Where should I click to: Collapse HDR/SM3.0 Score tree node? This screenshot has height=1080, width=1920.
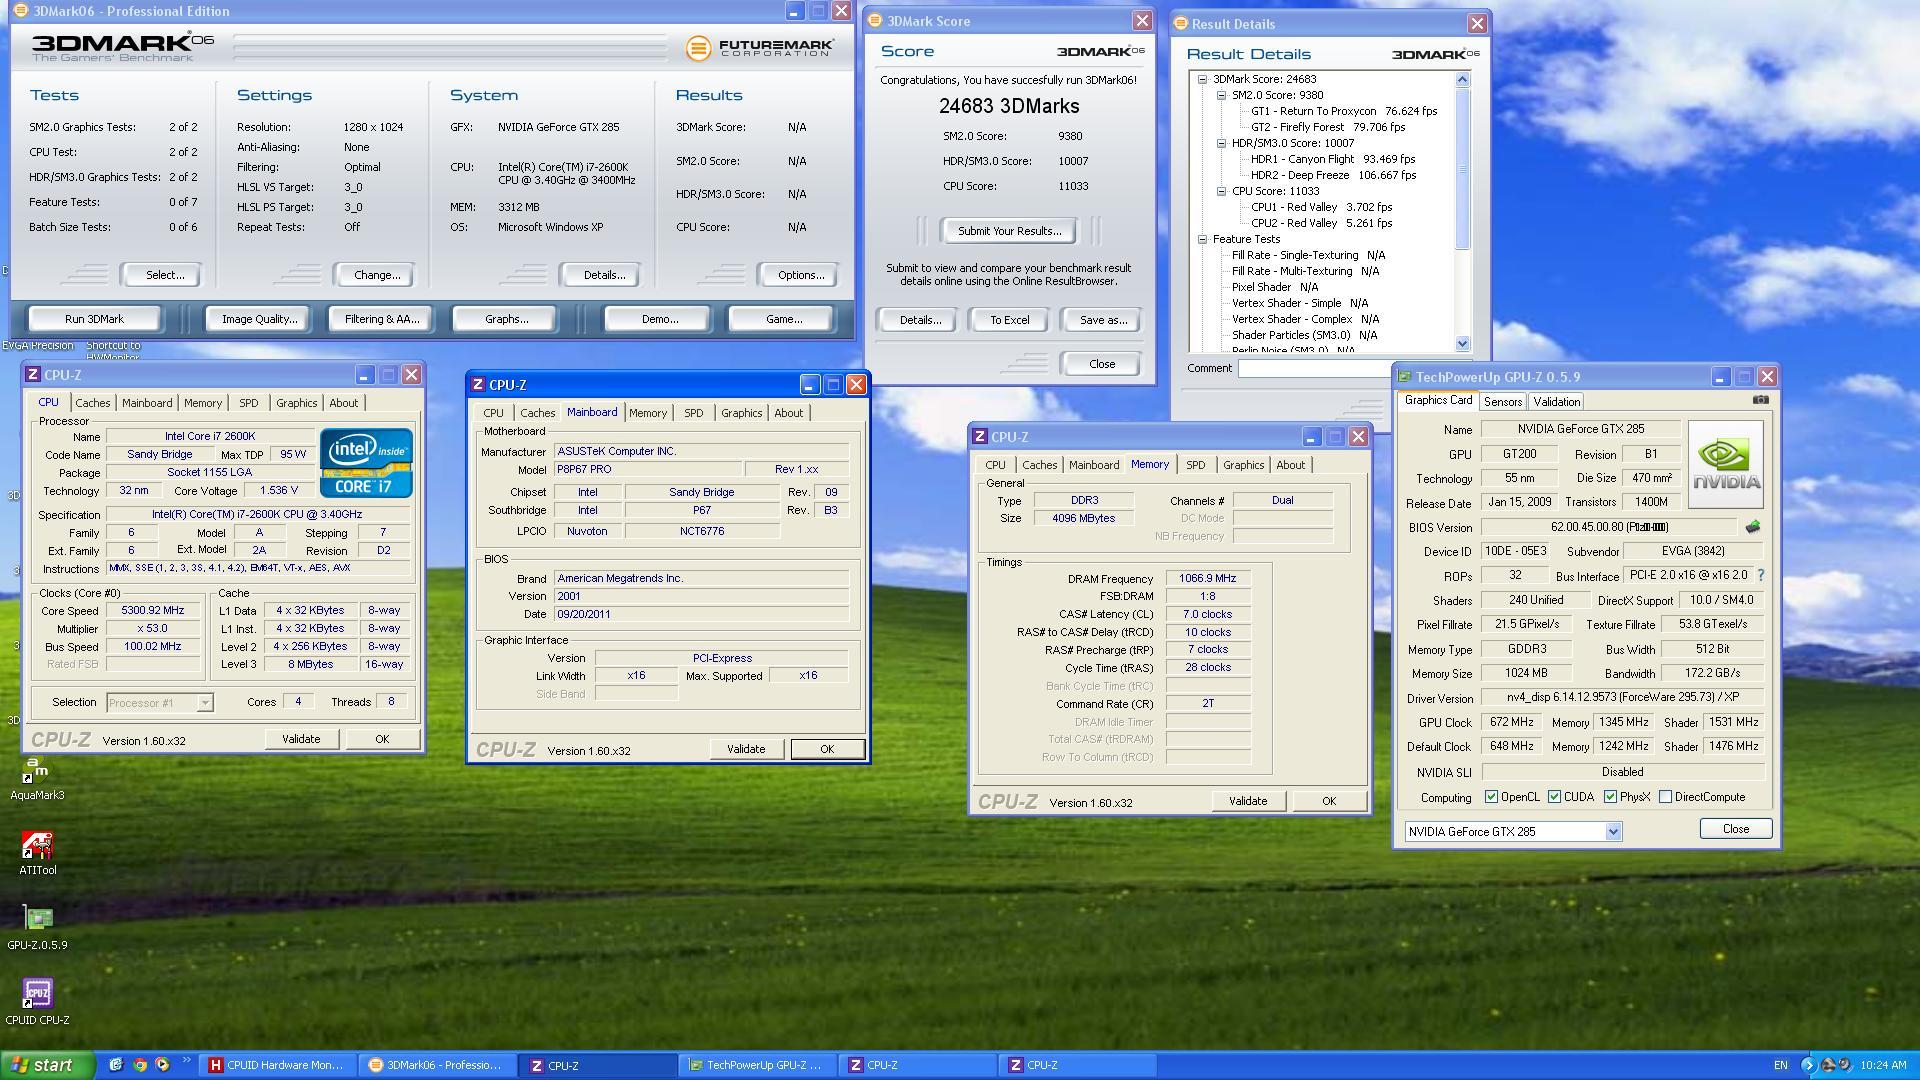1222,143
